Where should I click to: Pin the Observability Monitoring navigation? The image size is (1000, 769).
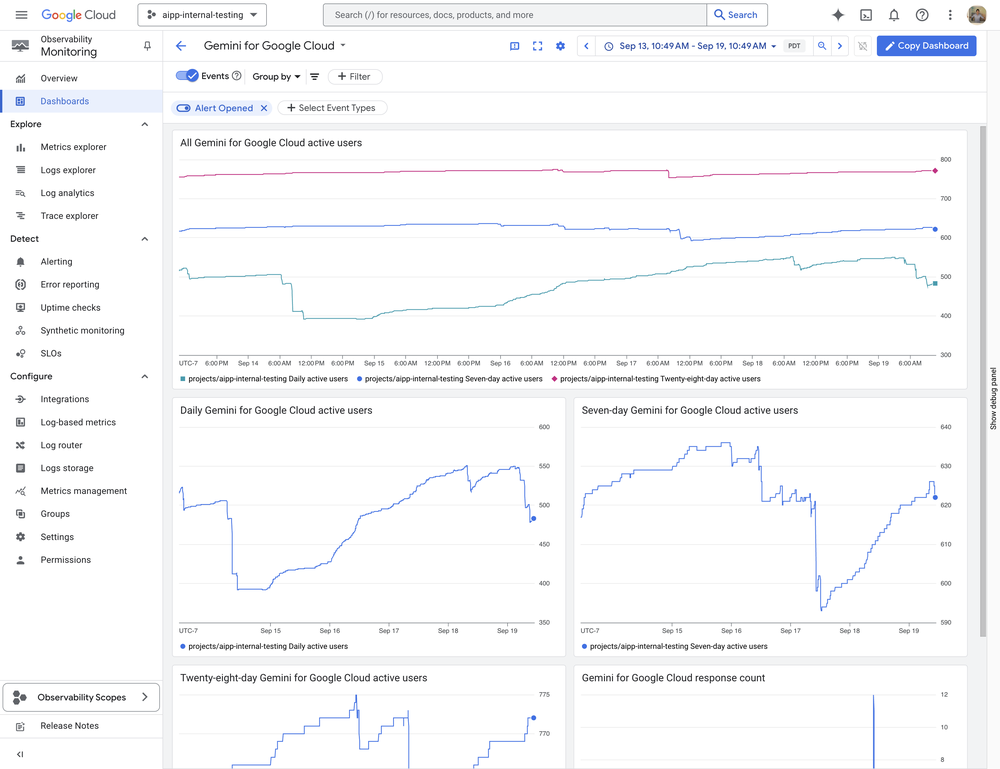[x=147, y=46]
